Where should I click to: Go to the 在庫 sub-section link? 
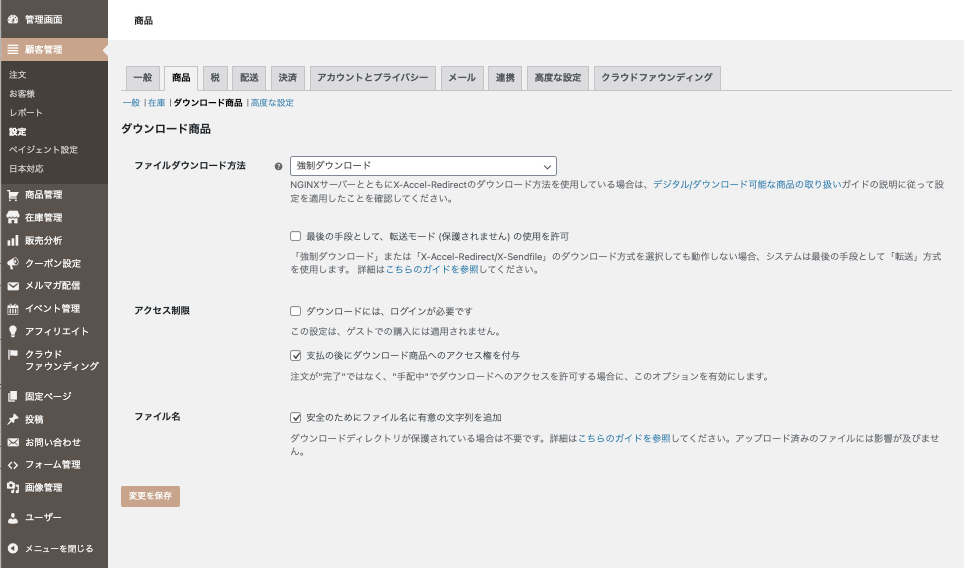pos(157,103)
